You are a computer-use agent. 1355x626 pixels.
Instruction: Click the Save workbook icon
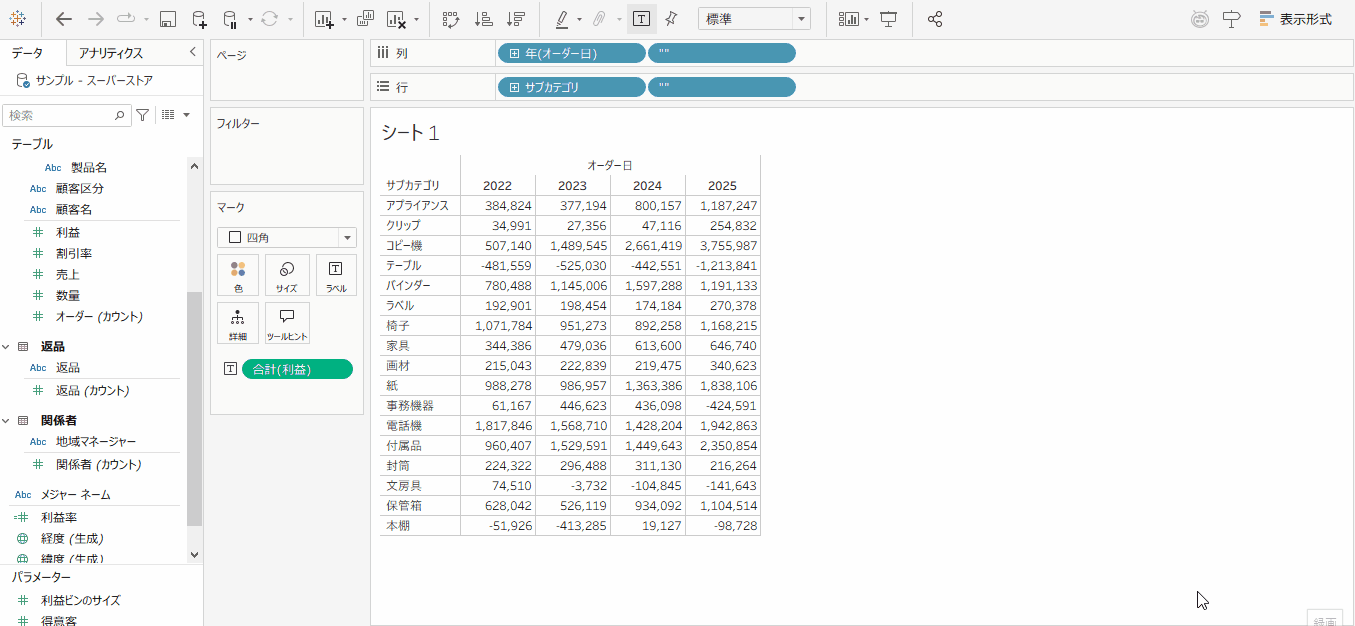[168, 19]
